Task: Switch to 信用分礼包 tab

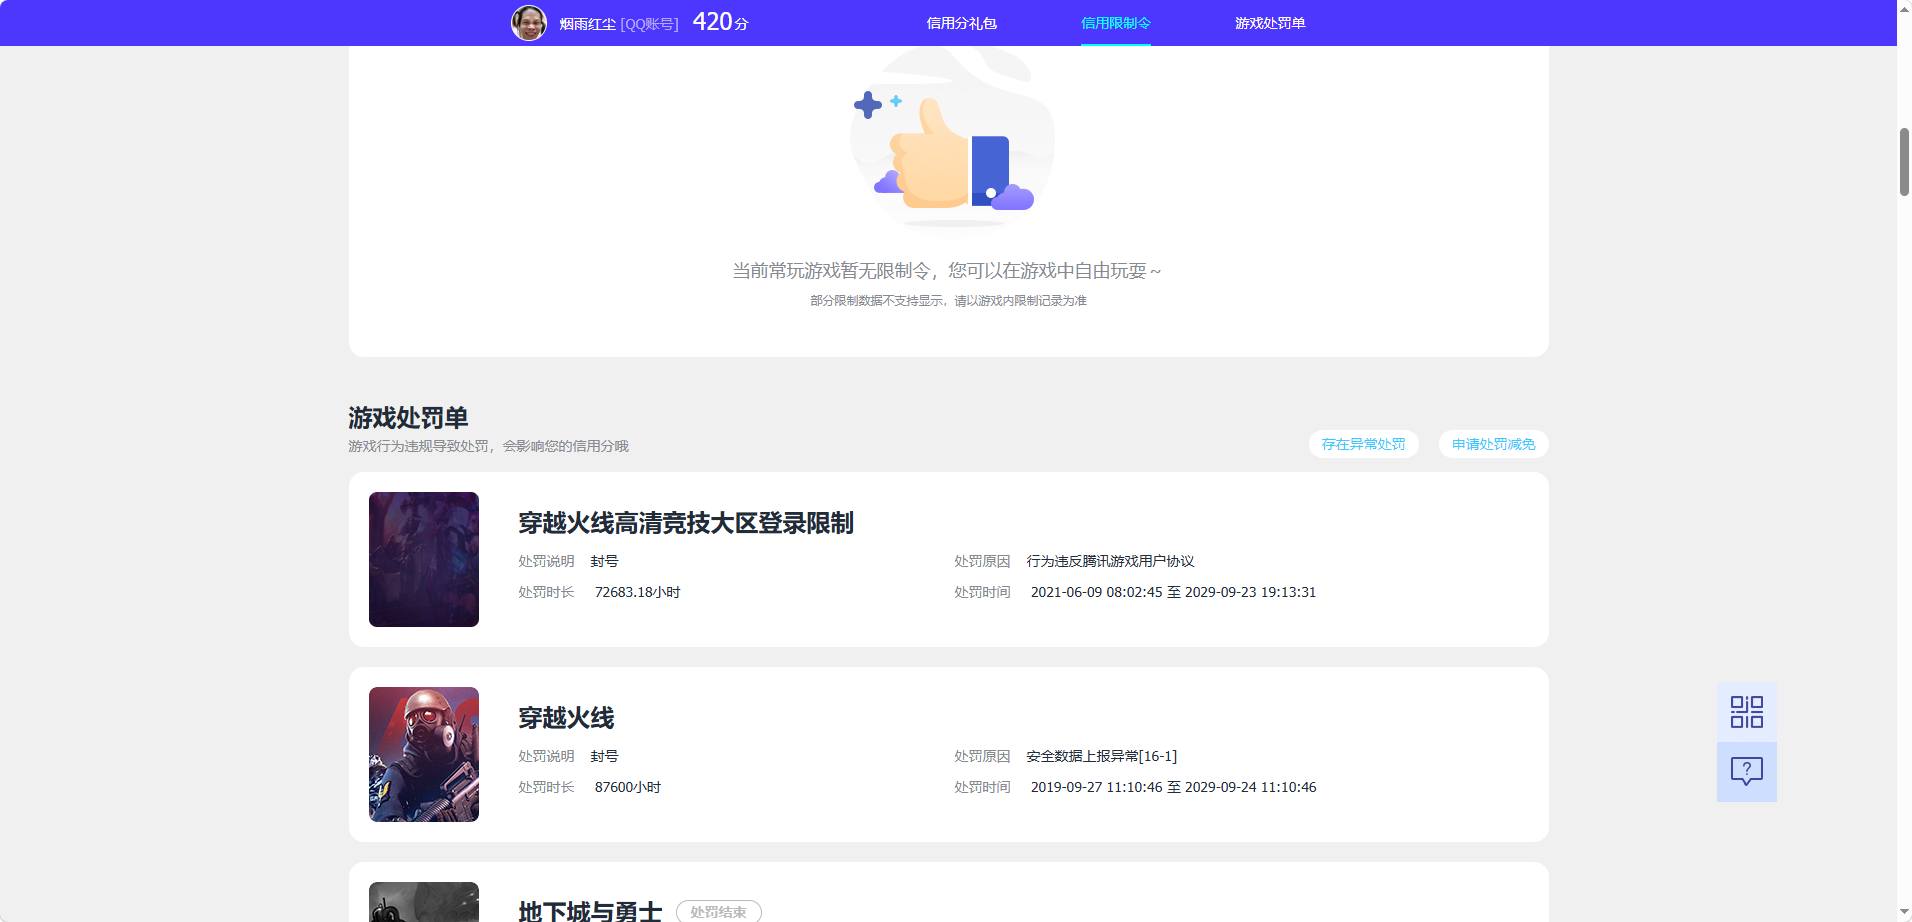Action: [961, 23]
